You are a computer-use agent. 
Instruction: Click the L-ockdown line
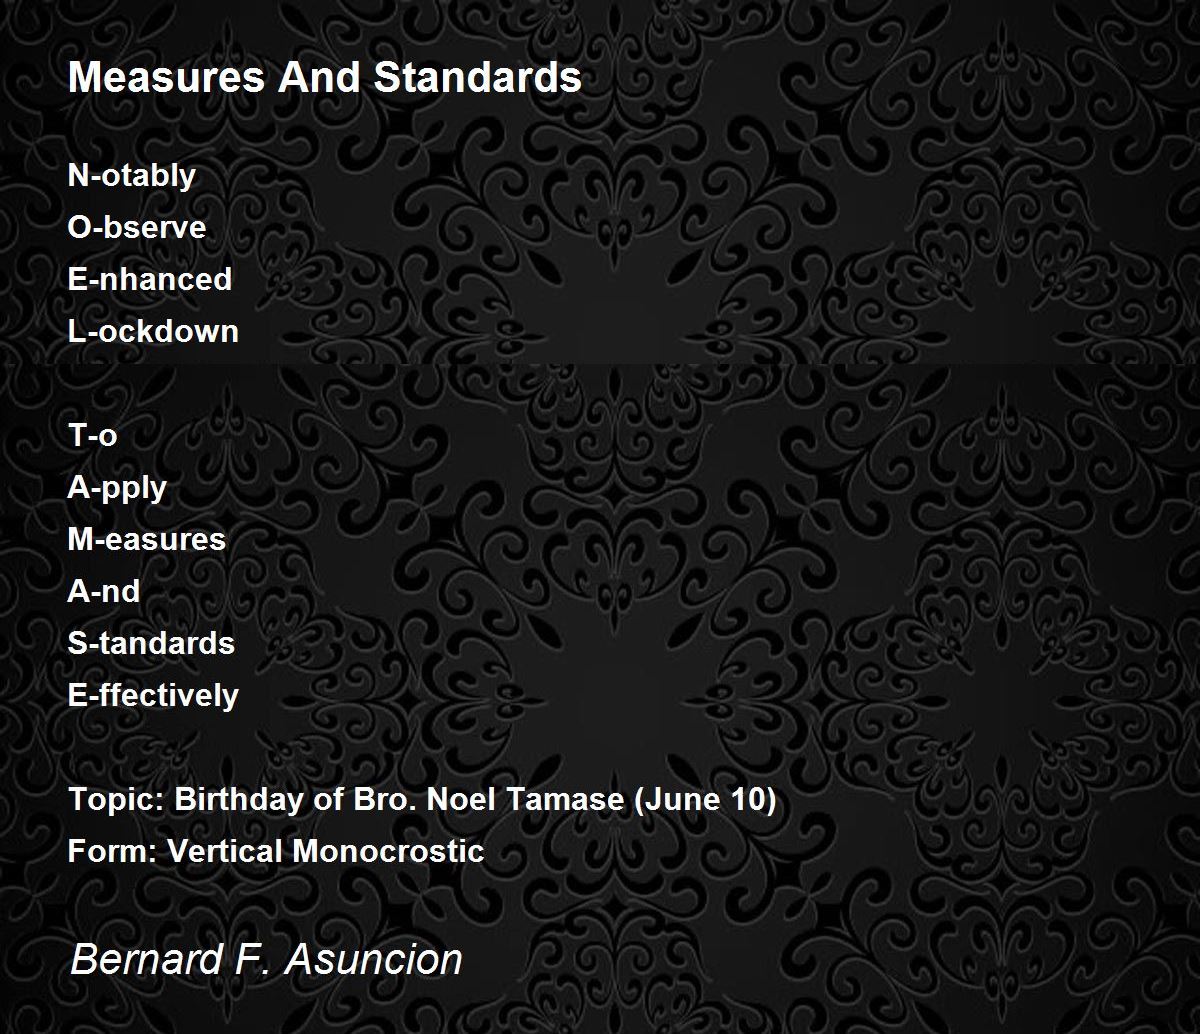point(153,331)
